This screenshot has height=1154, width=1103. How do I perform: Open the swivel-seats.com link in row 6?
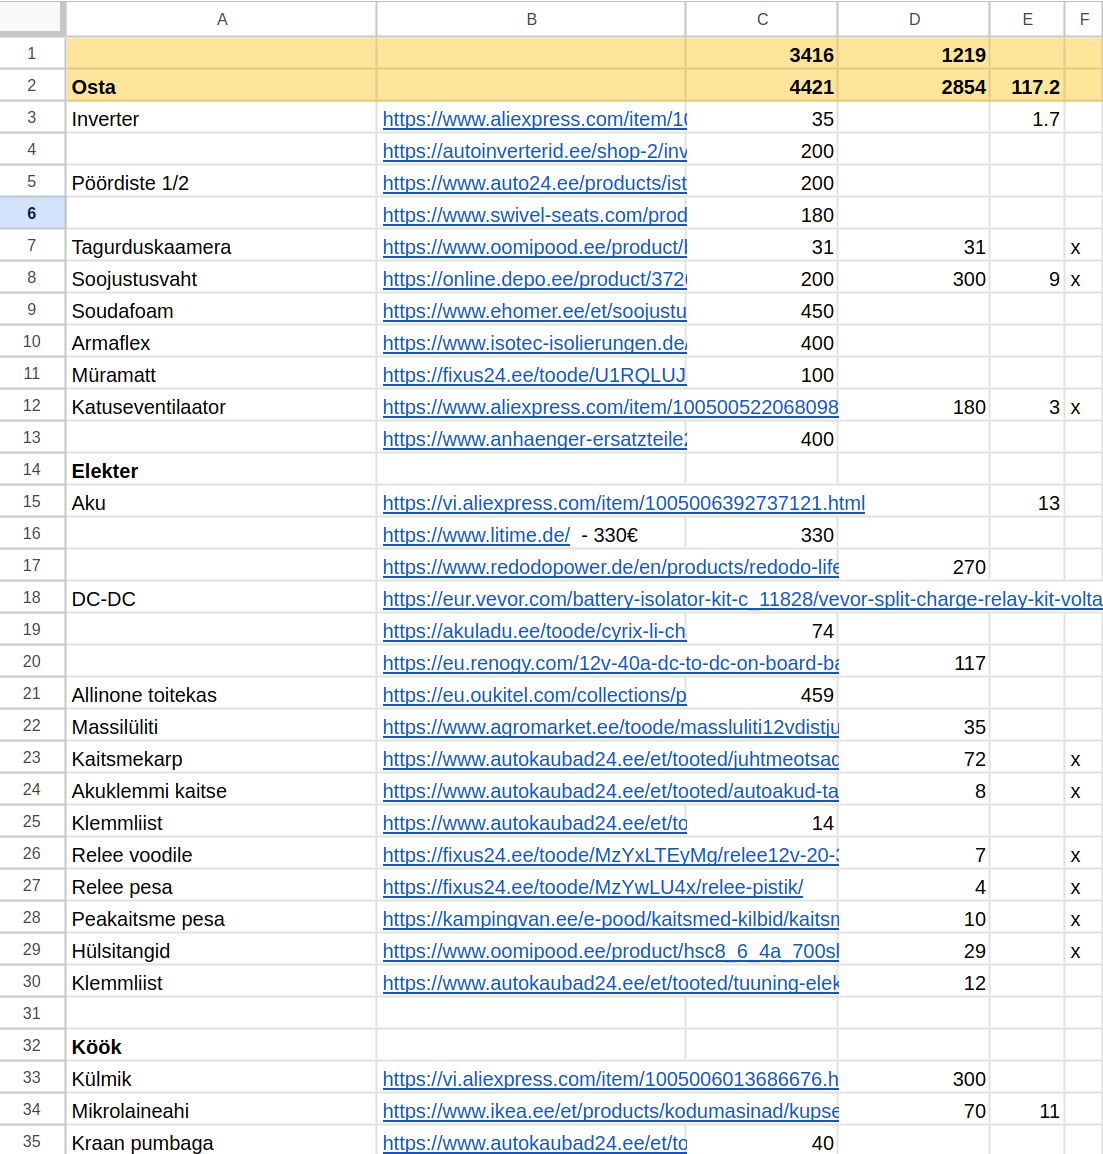click(x=534, y=215)
